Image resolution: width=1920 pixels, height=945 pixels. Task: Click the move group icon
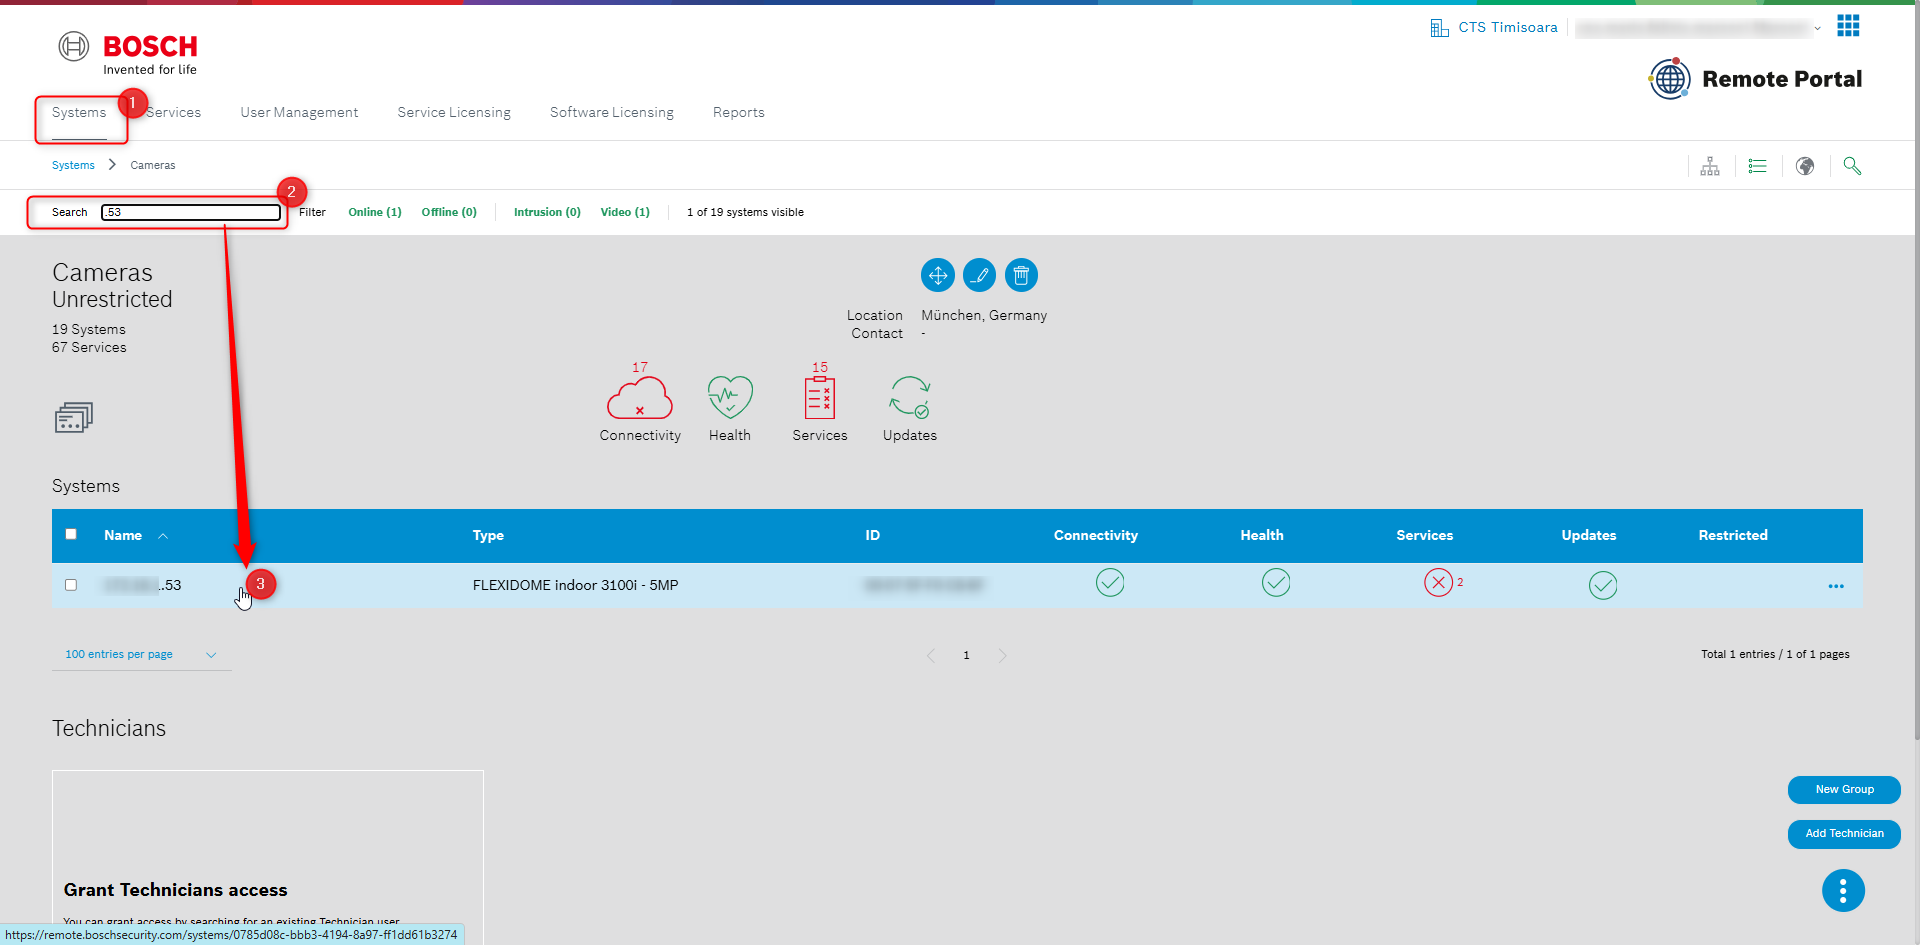[937, 275]
